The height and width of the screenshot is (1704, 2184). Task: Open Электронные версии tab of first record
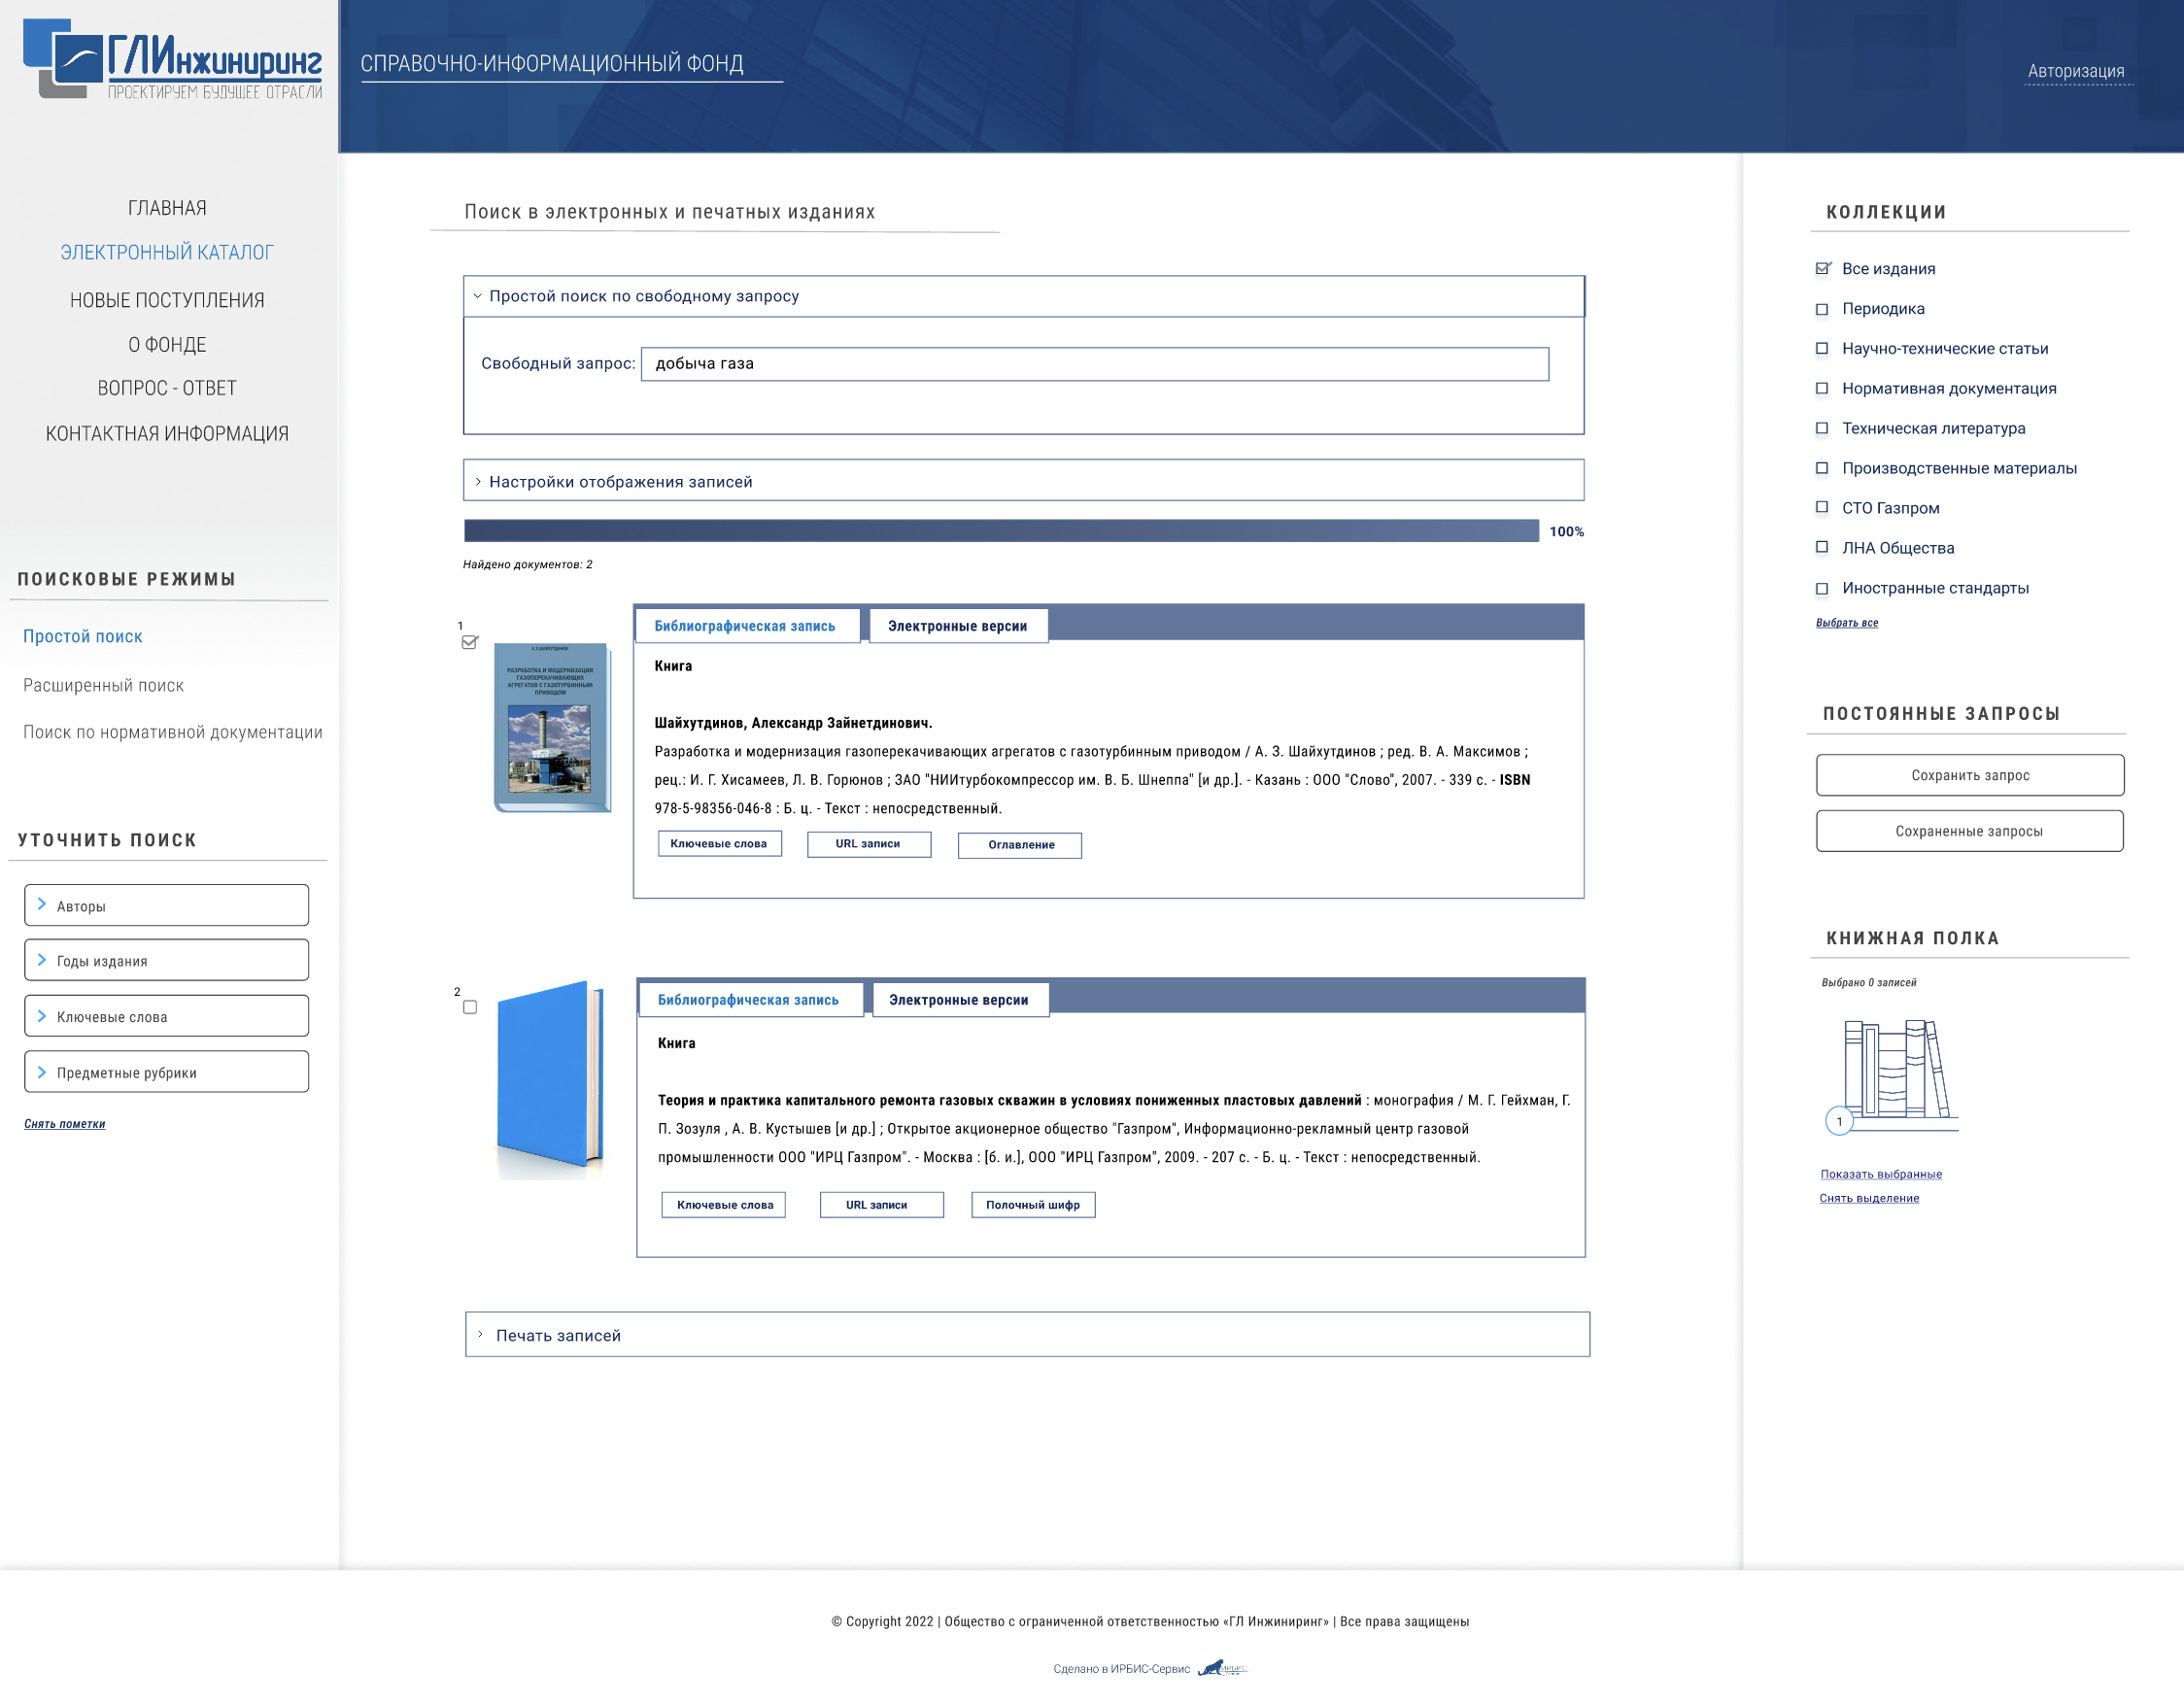pos(957,626)
